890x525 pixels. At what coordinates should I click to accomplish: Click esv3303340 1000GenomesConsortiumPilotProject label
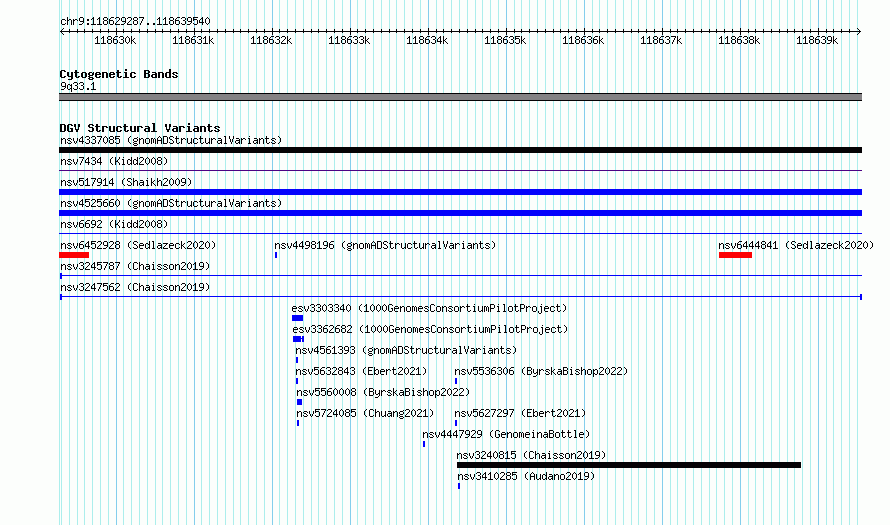429,308
